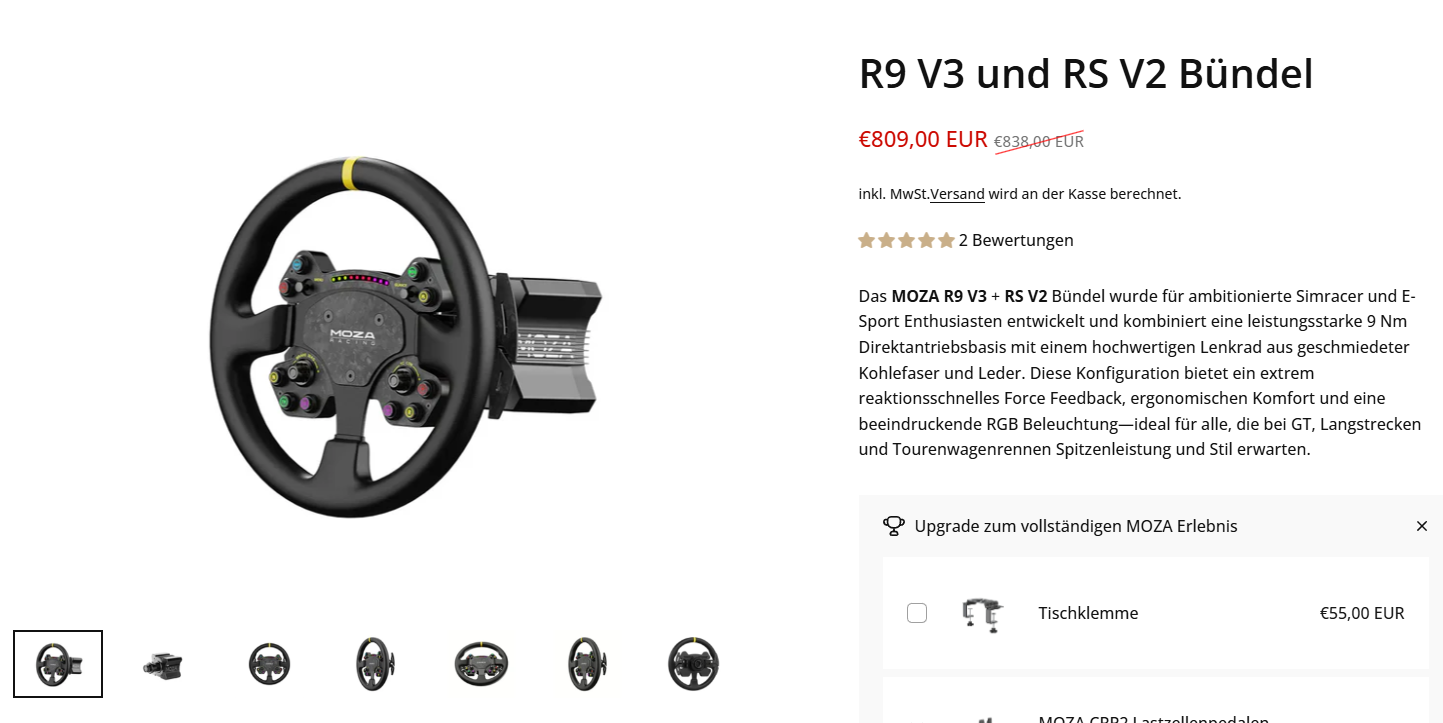
Task: Click the sale price €809,00 EUR
Action: click(x=923, y=139)
